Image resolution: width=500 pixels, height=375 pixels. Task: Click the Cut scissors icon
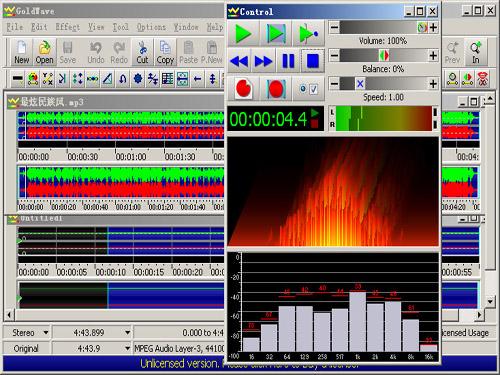(x=142, y=52)
